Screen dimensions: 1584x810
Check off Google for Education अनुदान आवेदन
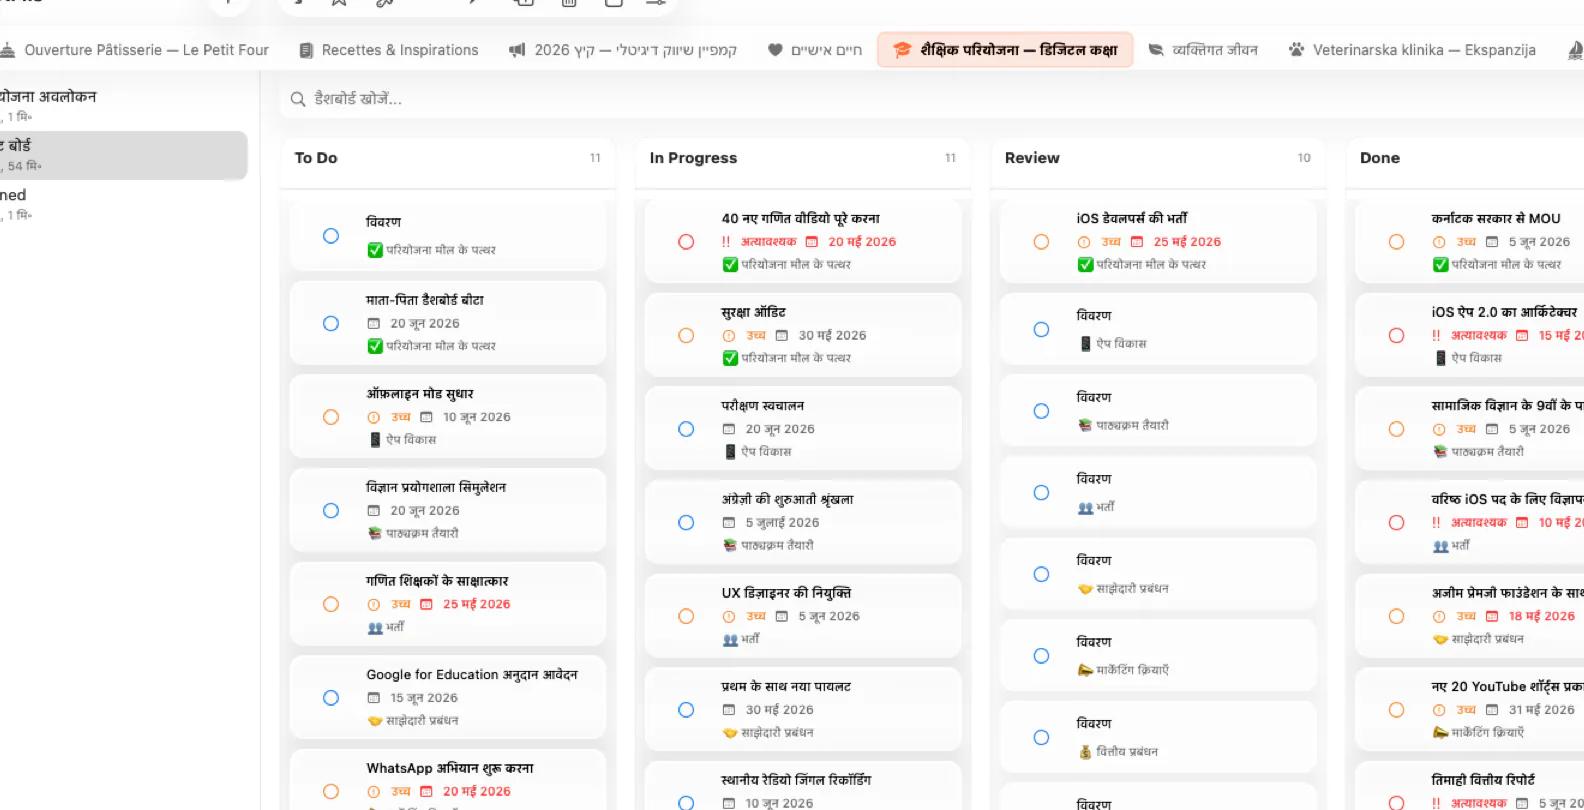pos(331,698)
